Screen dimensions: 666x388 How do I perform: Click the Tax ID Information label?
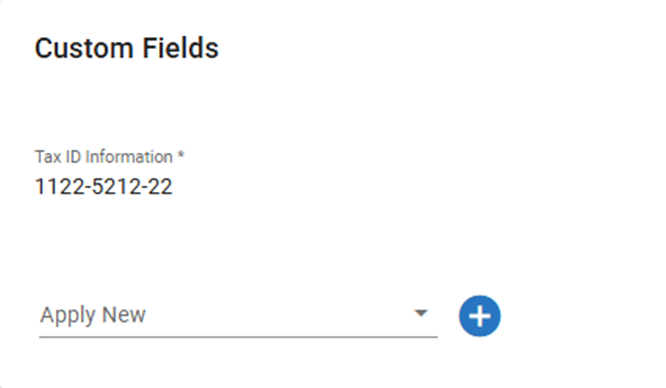(104, 157)
